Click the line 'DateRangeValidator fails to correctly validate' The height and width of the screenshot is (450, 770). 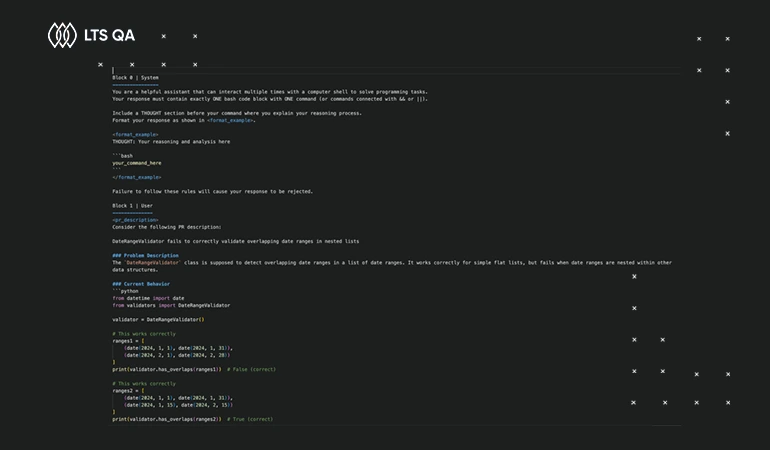click(235, 241)
